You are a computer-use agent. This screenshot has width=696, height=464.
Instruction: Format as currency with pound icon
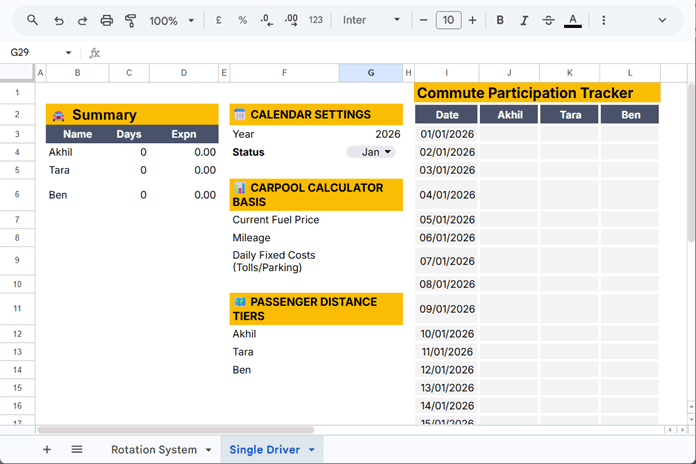218,20
